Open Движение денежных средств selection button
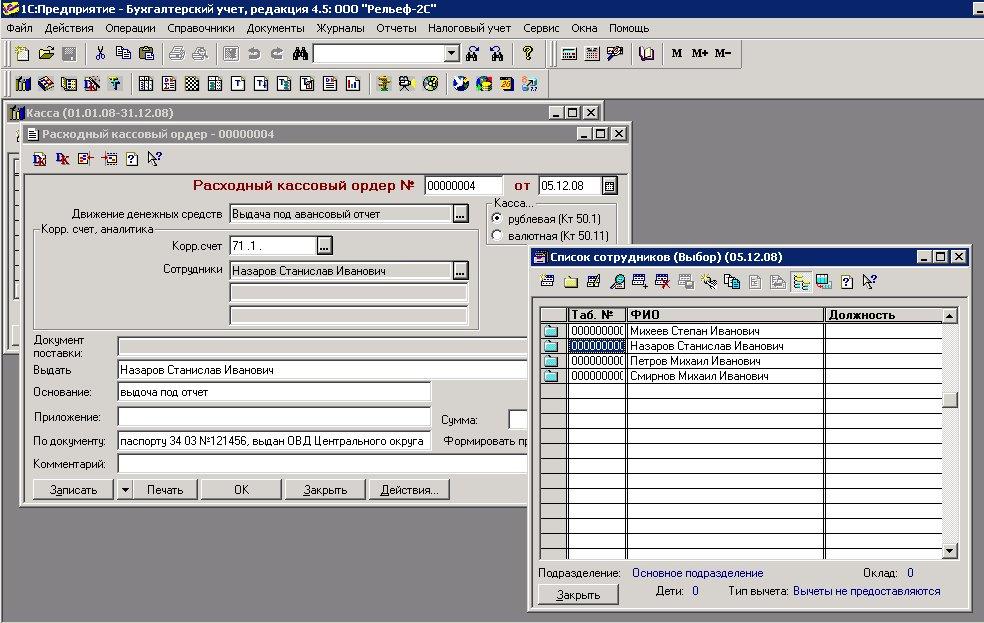 [460, 214]
